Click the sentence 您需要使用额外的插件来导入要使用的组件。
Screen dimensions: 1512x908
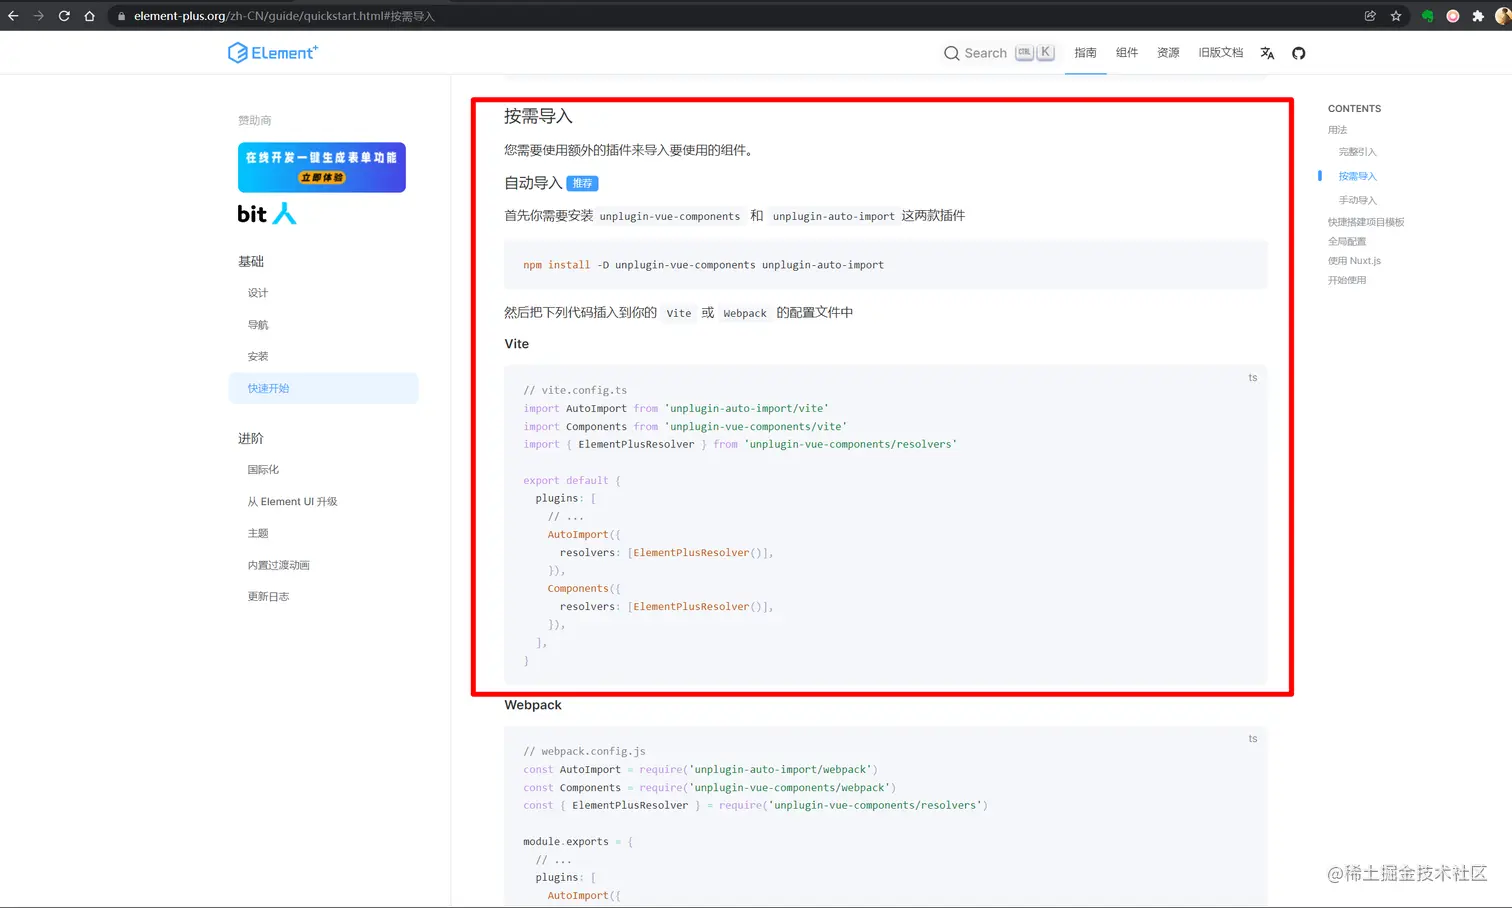tap(631, 150)
